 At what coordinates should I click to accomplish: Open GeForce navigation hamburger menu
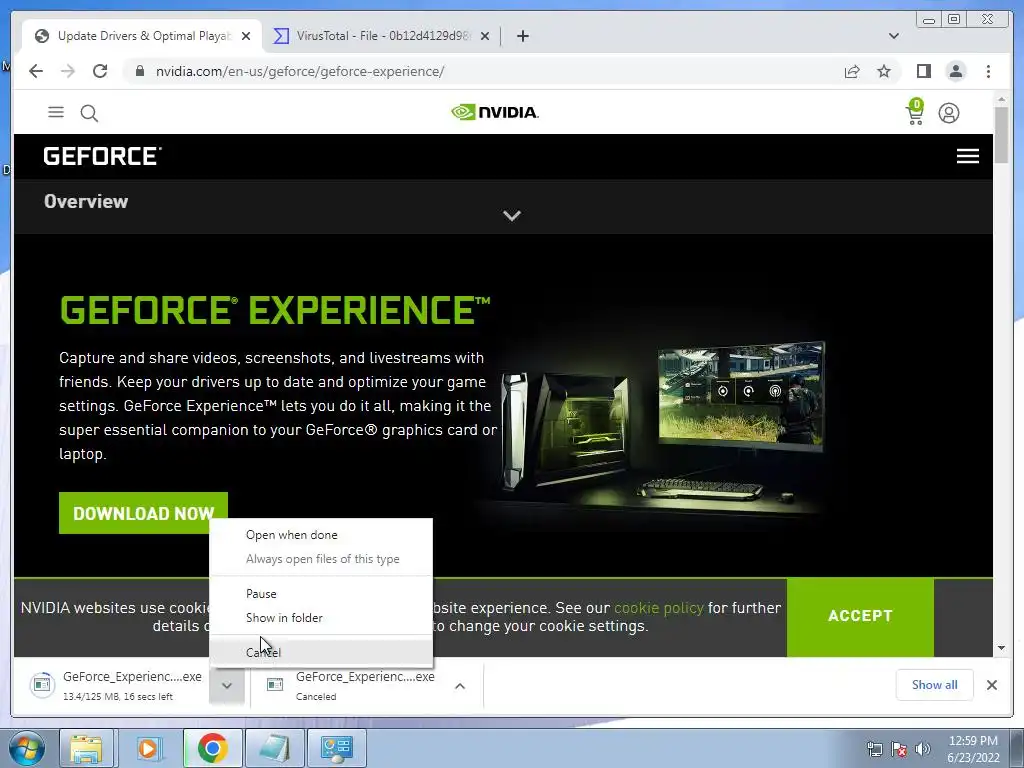(x=967, y=156)
